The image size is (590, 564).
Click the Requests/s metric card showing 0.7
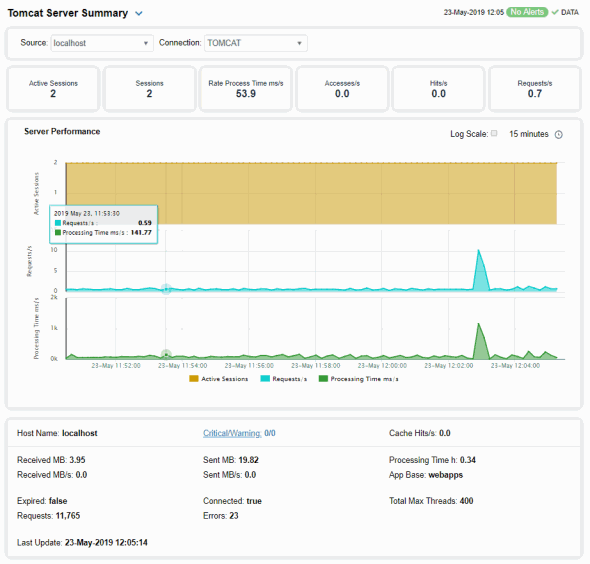click(535, 89)
